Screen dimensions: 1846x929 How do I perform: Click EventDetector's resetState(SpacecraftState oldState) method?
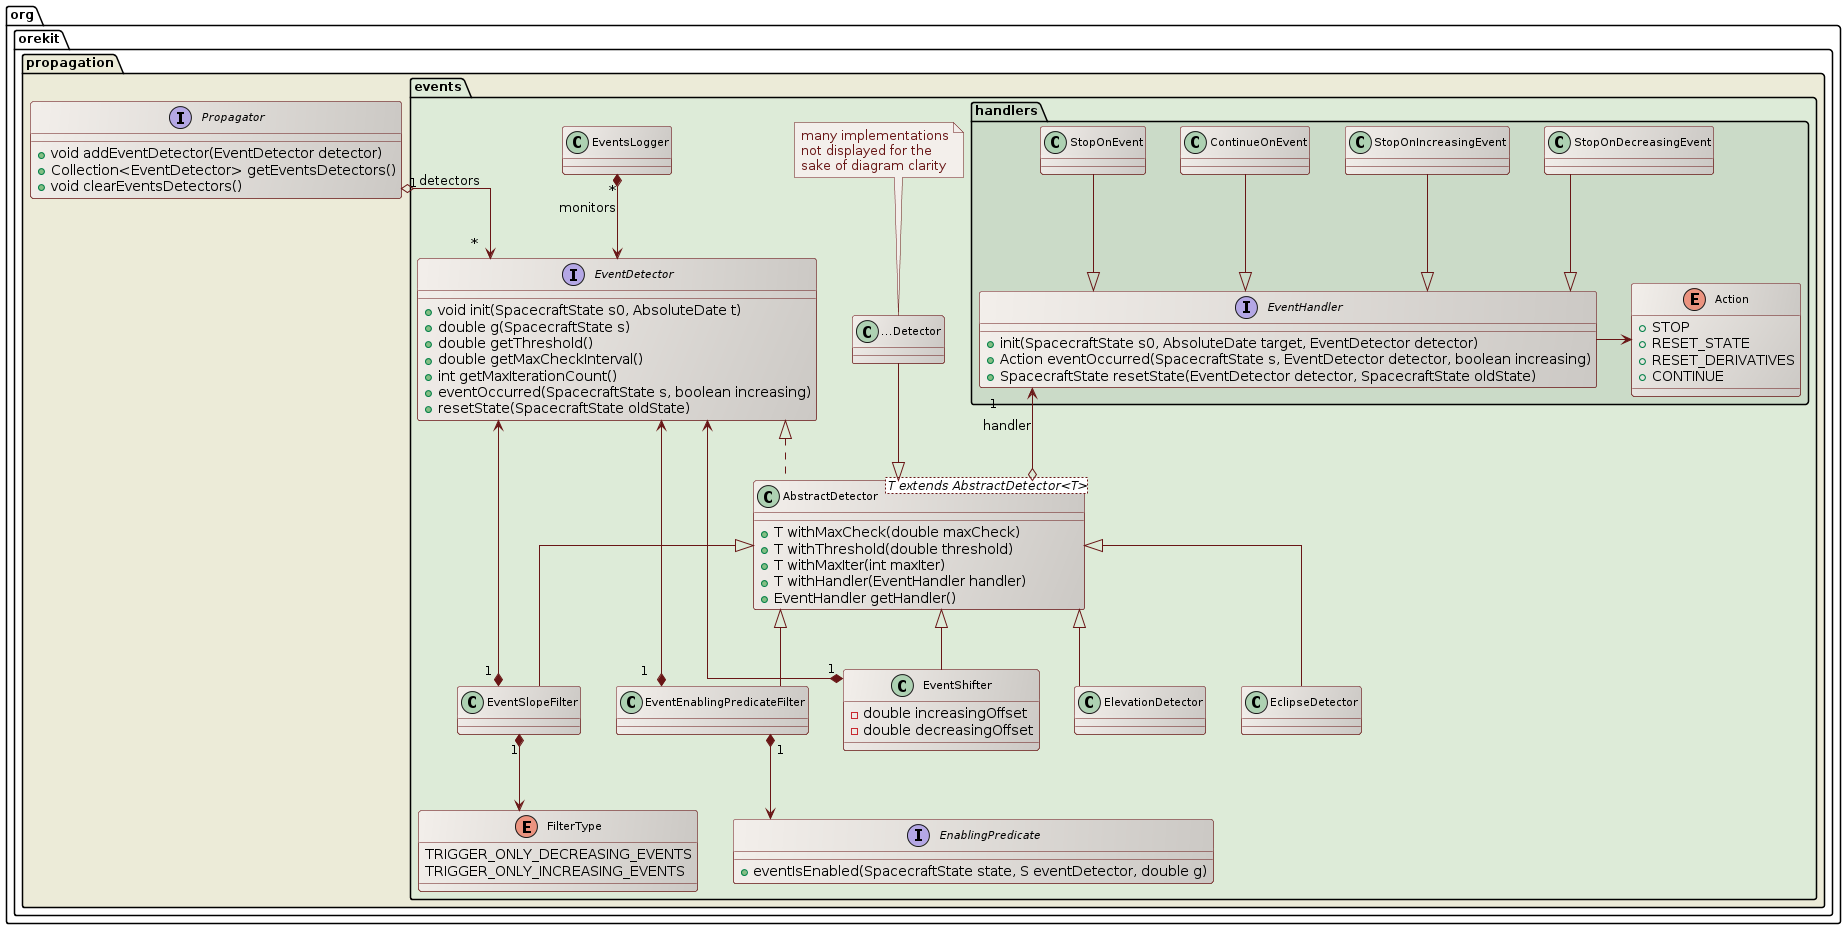point(564,408)
